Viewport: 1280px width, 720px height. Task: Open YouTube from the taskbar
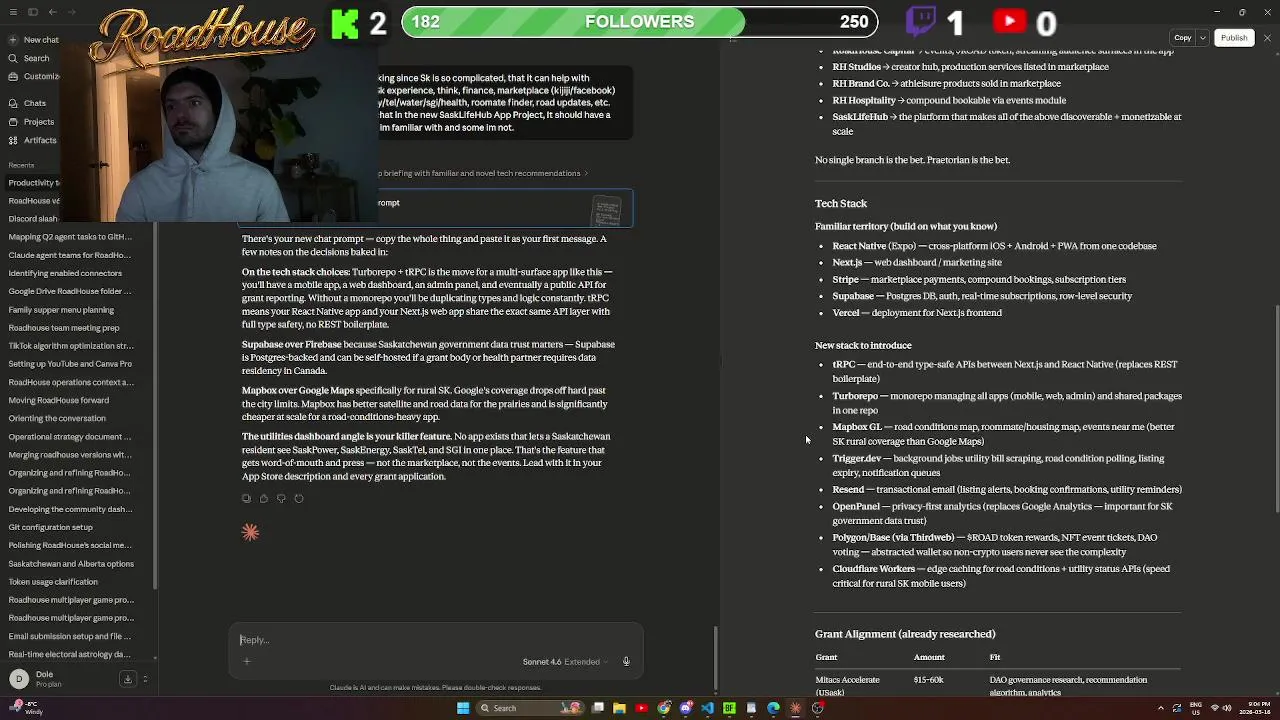click(x=642, y=708)
